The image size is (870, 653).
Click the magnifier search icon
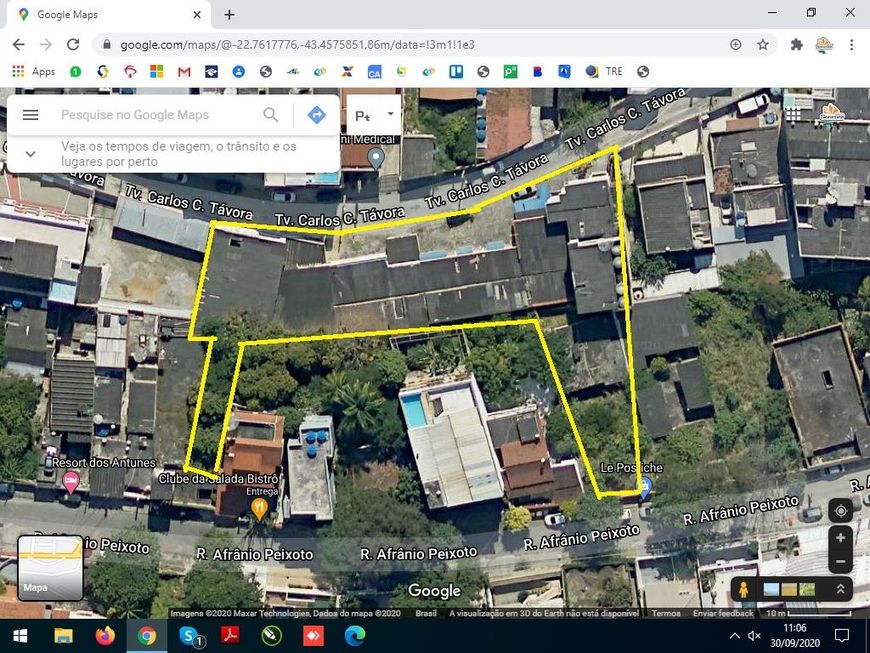click(271, 115)
